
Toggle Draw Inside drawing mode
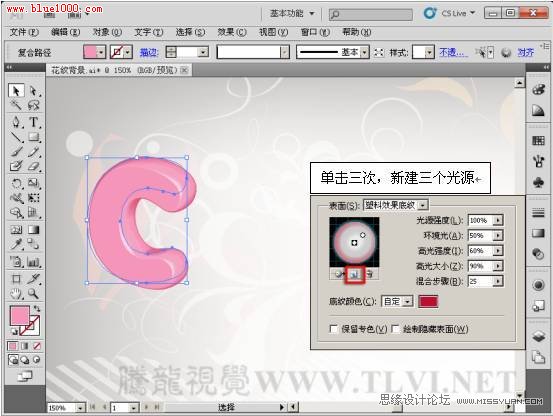pyautogui.click(x=37, y=360)
